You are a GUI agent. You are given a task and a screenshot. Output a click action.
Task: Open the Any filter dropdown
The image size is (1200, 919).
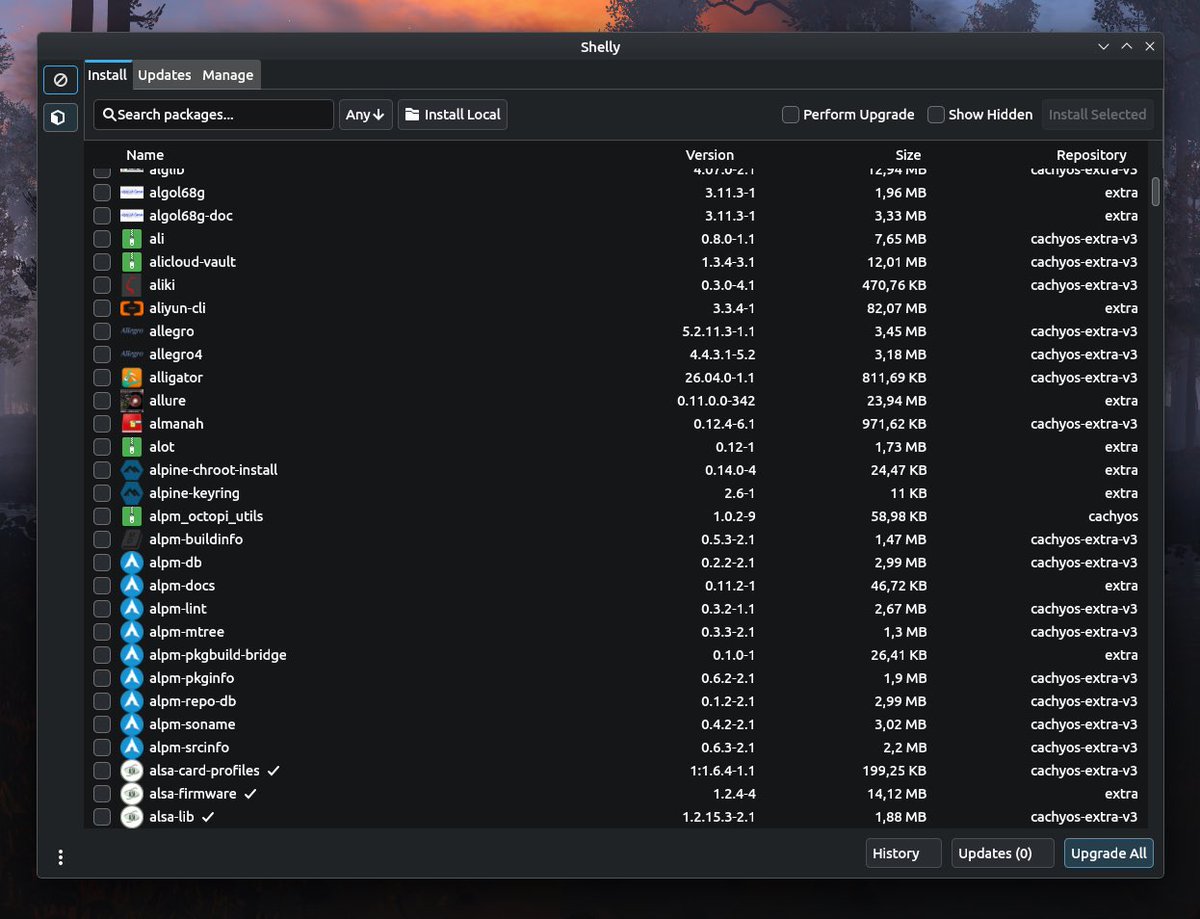365,115
